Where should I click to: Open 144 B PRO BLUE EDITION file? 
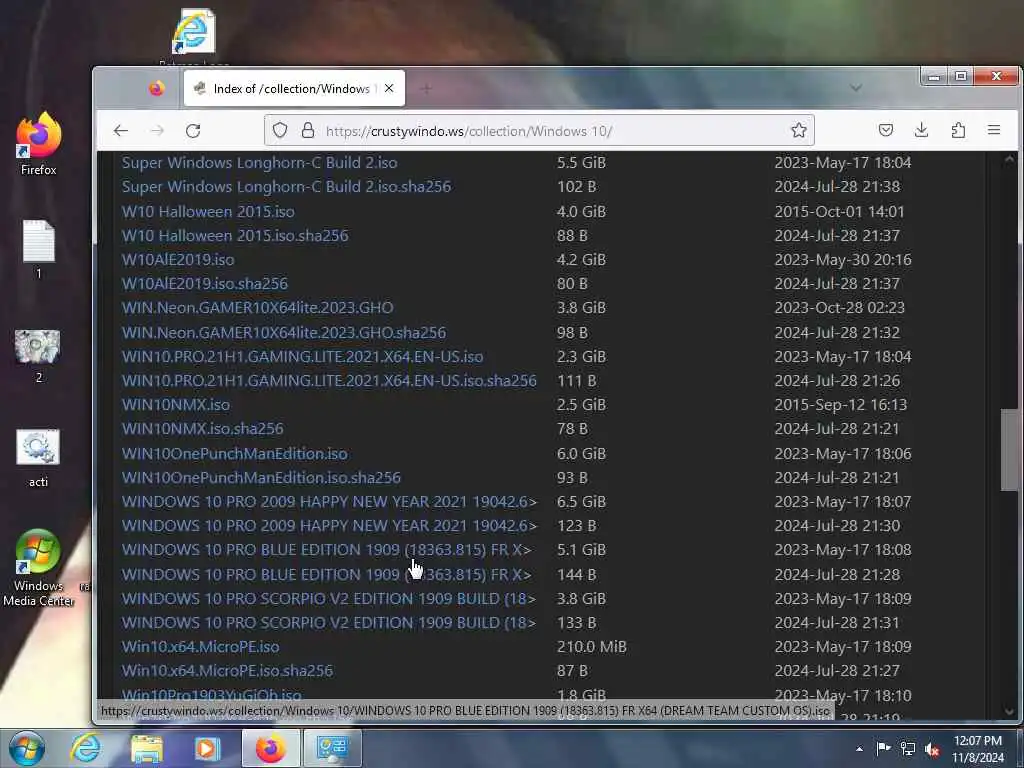click(327, 575)
